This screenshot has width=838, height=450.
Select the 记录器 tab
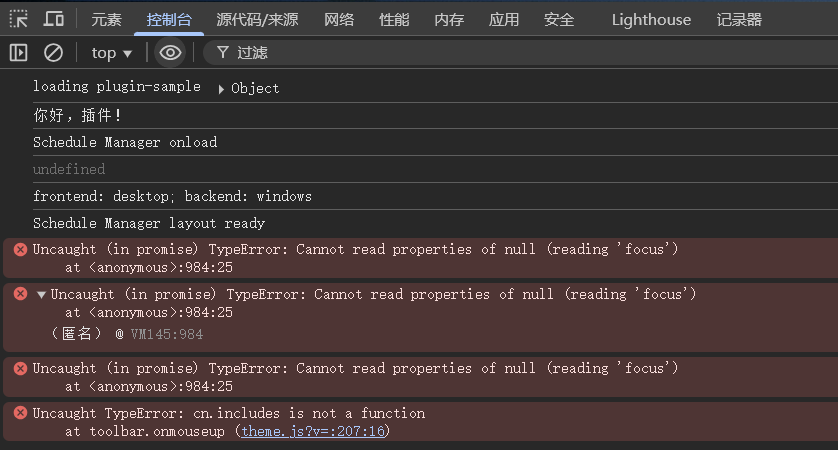739,19
